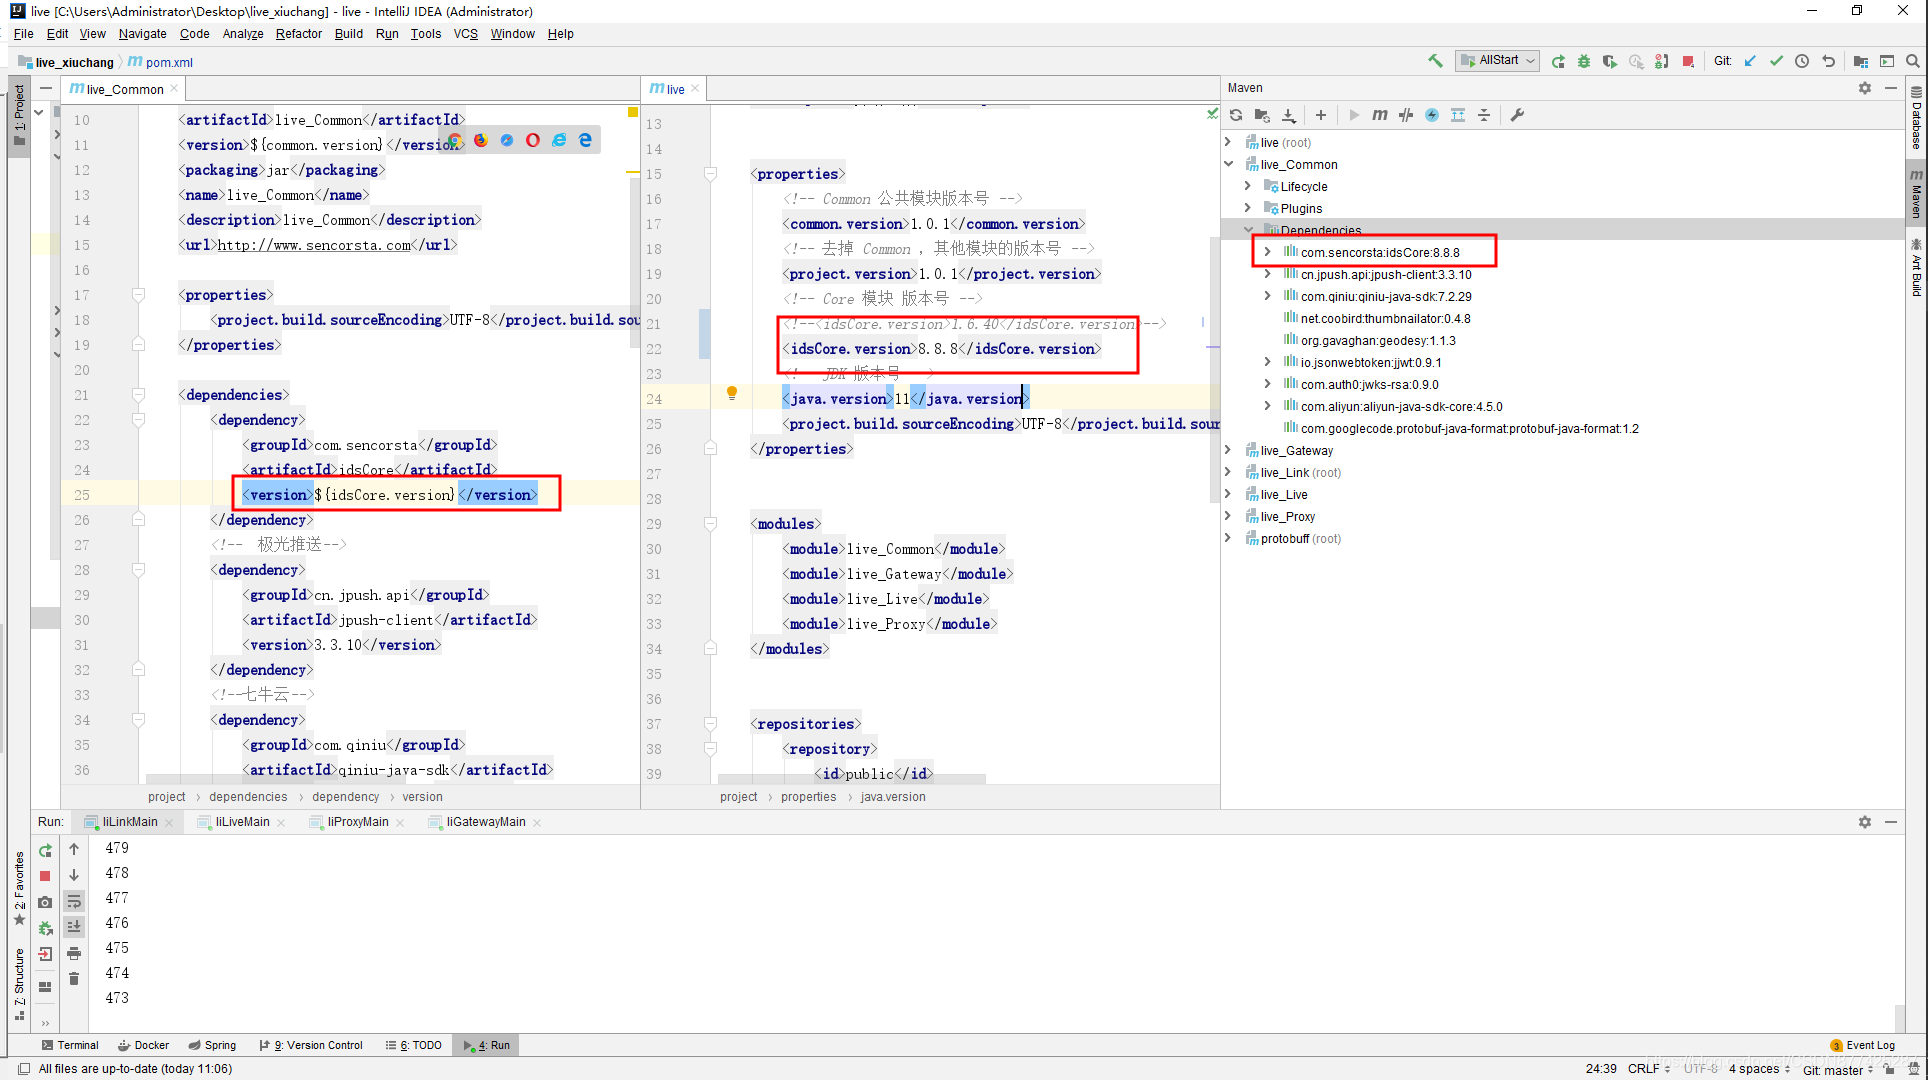Toggle the Favorites tool window stripe
This screenshot has height=1080, width=1928.
(x=19, y=890)
